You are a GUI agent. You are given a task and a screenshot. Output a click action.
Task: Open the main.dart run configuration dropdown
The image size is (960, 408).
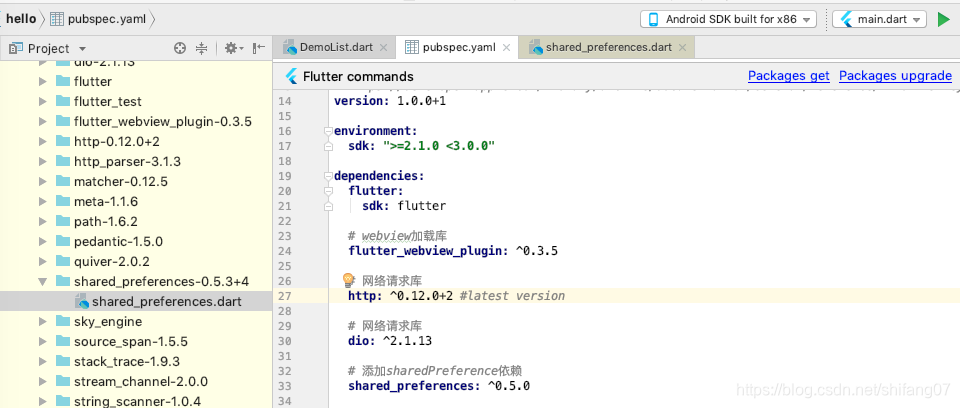(879, 19)
